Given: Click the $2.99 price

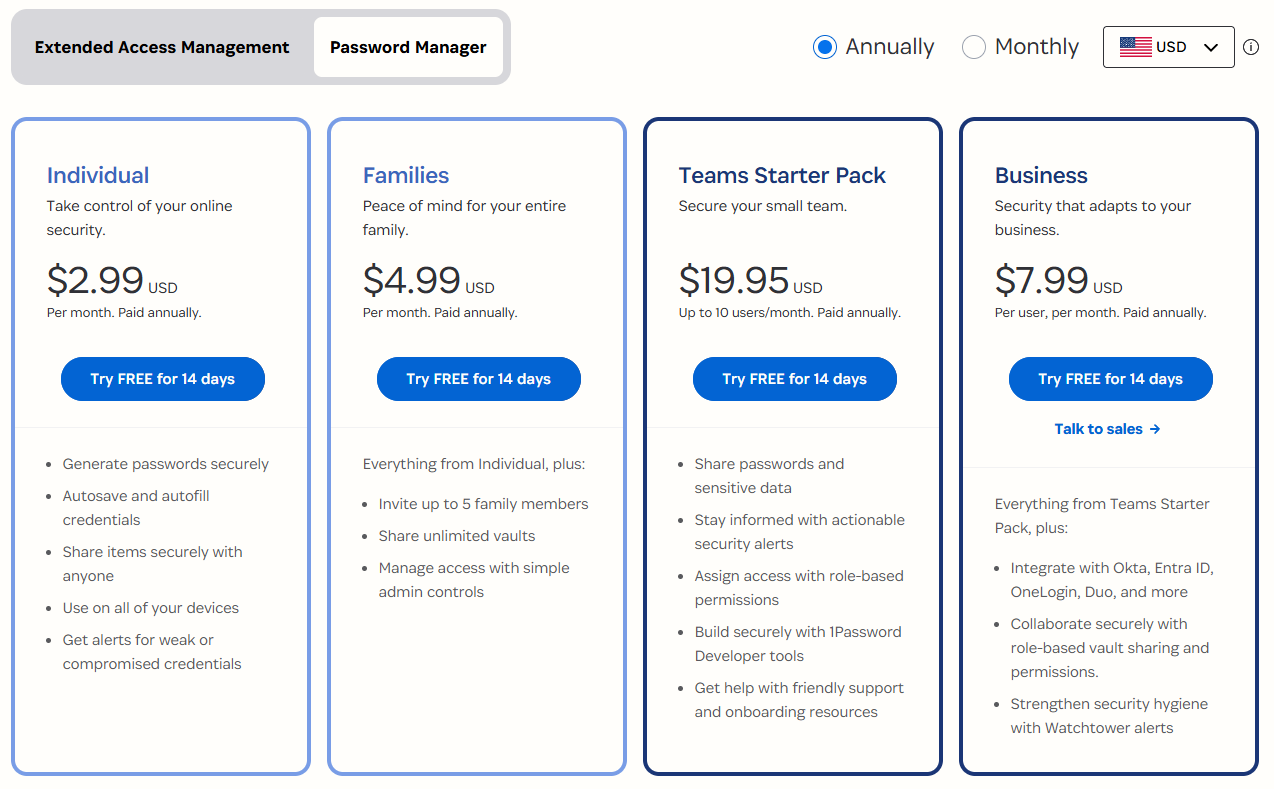Looking at the screenshot, I should pyautogui.click(x=95, y=280).
